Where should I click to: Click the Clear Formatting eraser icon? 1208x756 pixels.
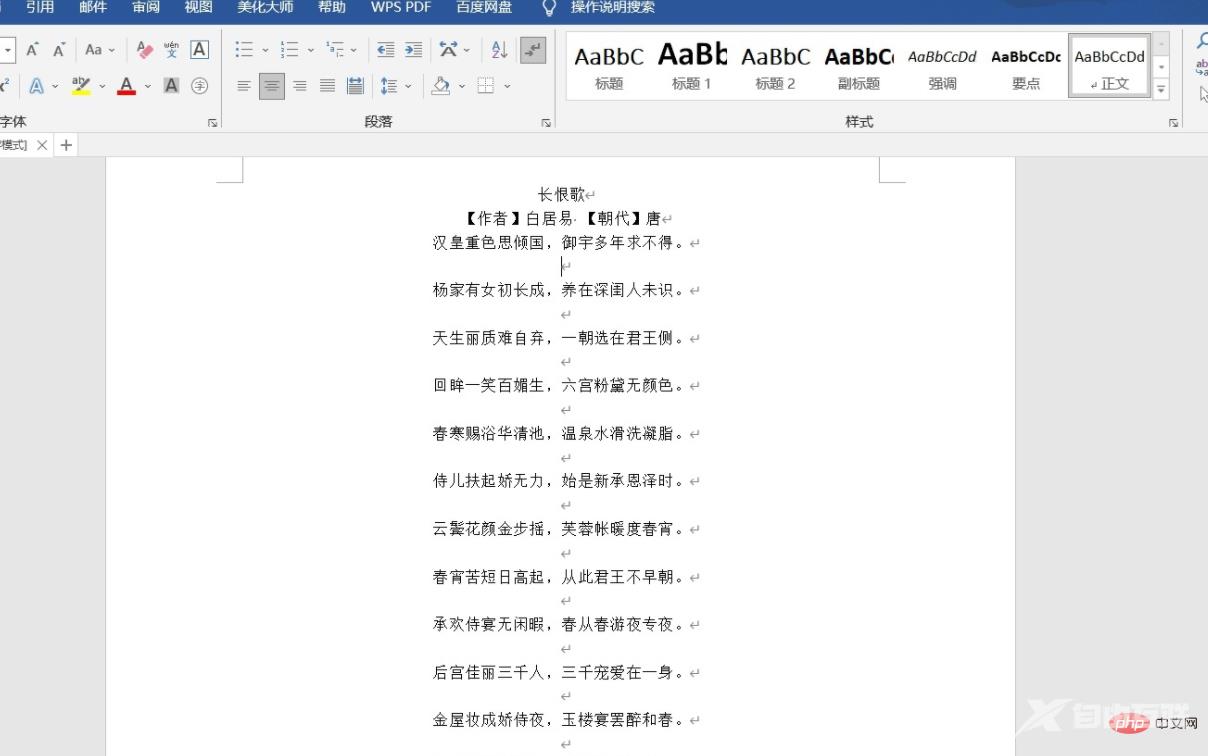(145, 50)
